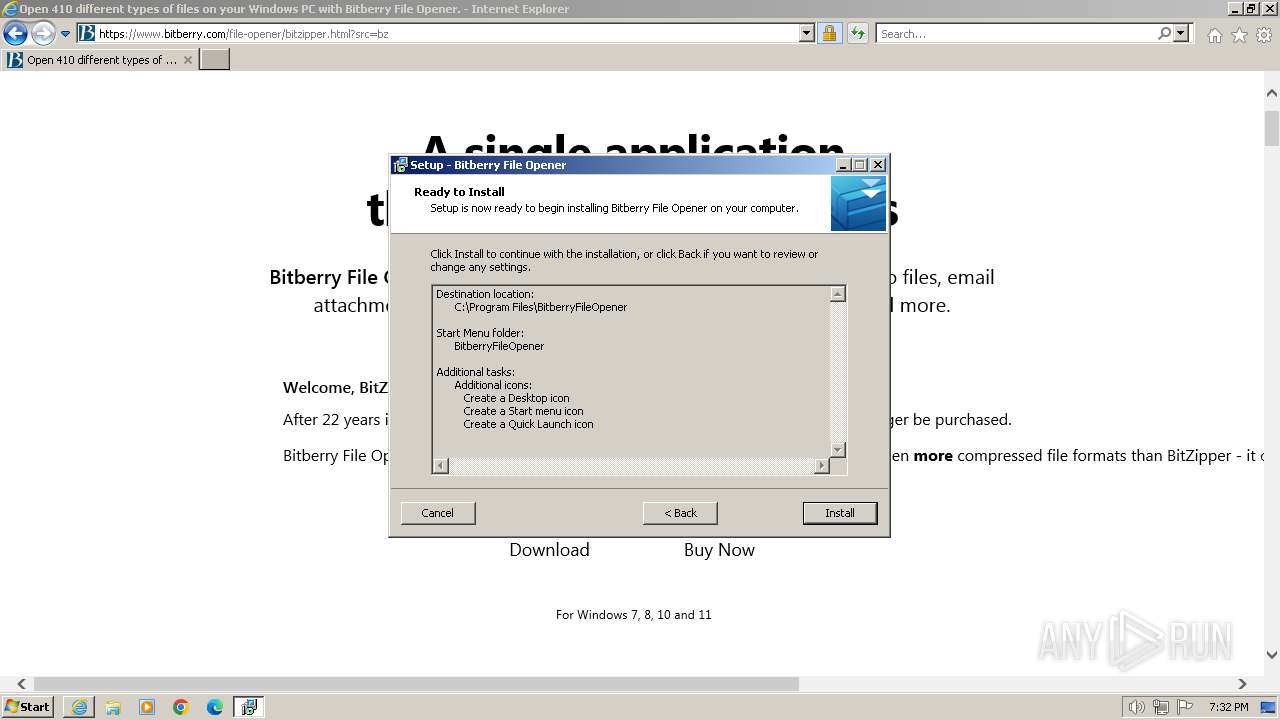Click 'For Windows 7, 8, 10 and 11' text
The image size is (1280, 720).
[x=634, y=615]
